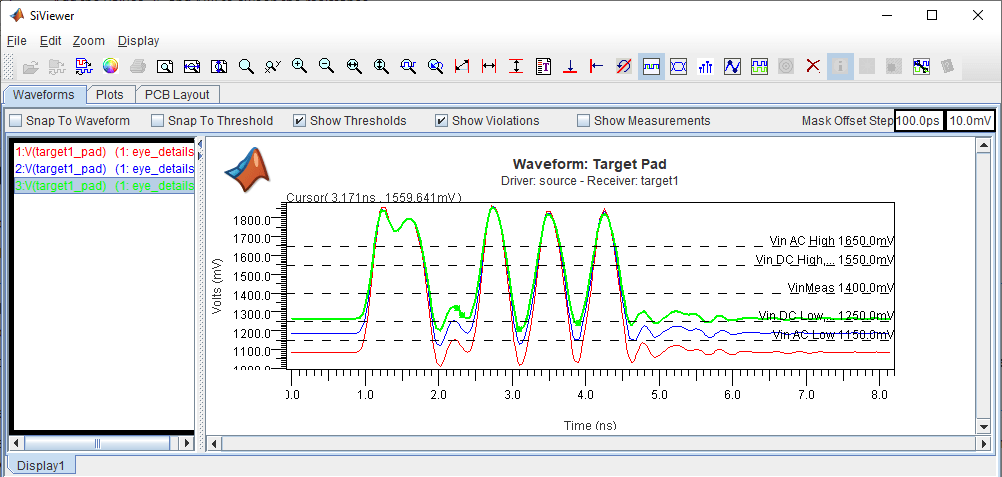Collapse waveform list panel using divider arrow
This screenshot has height=477, width=1002.
pyautogui.click(x=199, y=144)
